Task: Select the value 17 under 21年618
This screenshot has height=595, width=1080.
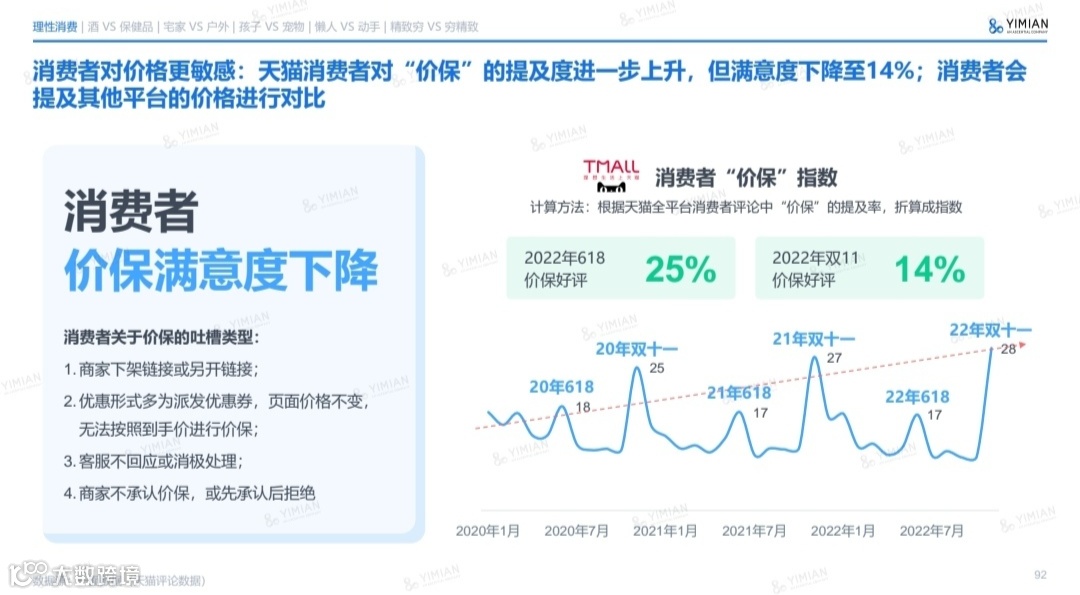Action: pyautogui.click(x=760, y=413)
